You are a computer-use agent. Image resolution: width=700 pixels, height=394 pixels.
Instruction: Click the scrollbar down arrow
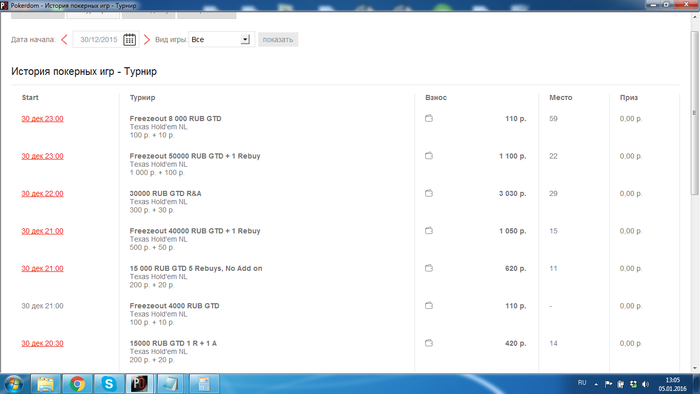[695, 368]
